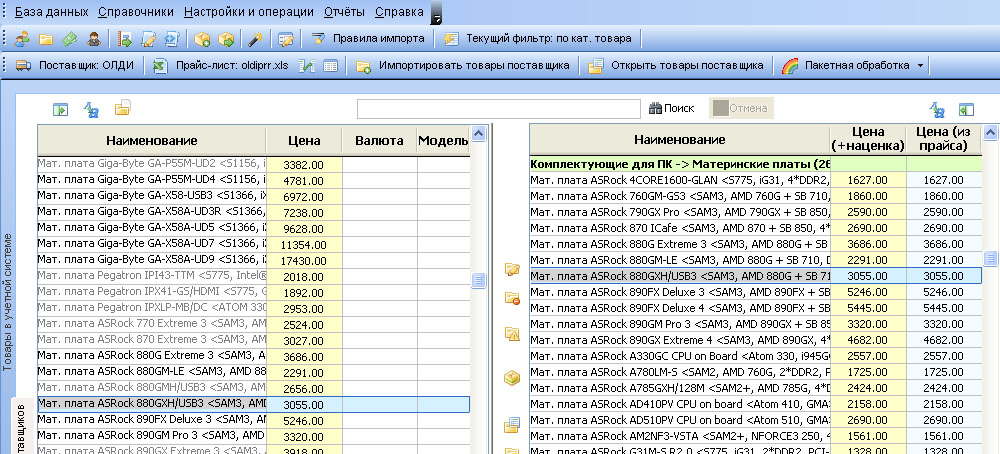The width and height of the screenshot is (1000, 454).
Task: Click the folder with pencil icon between tables
Action: pyautogui.click(x=511, y=269)
